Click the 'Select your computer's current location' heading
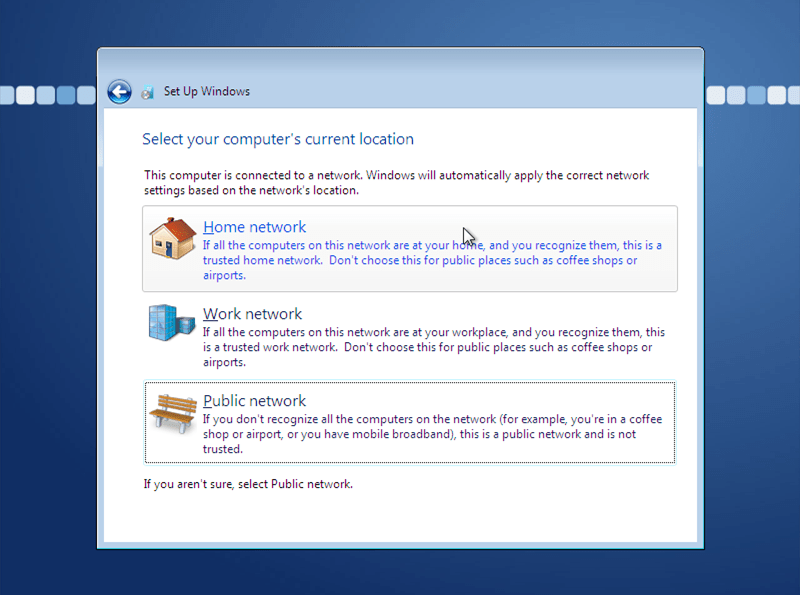The height and width of the screenshot is (595, 800). (x=277, y=139)
